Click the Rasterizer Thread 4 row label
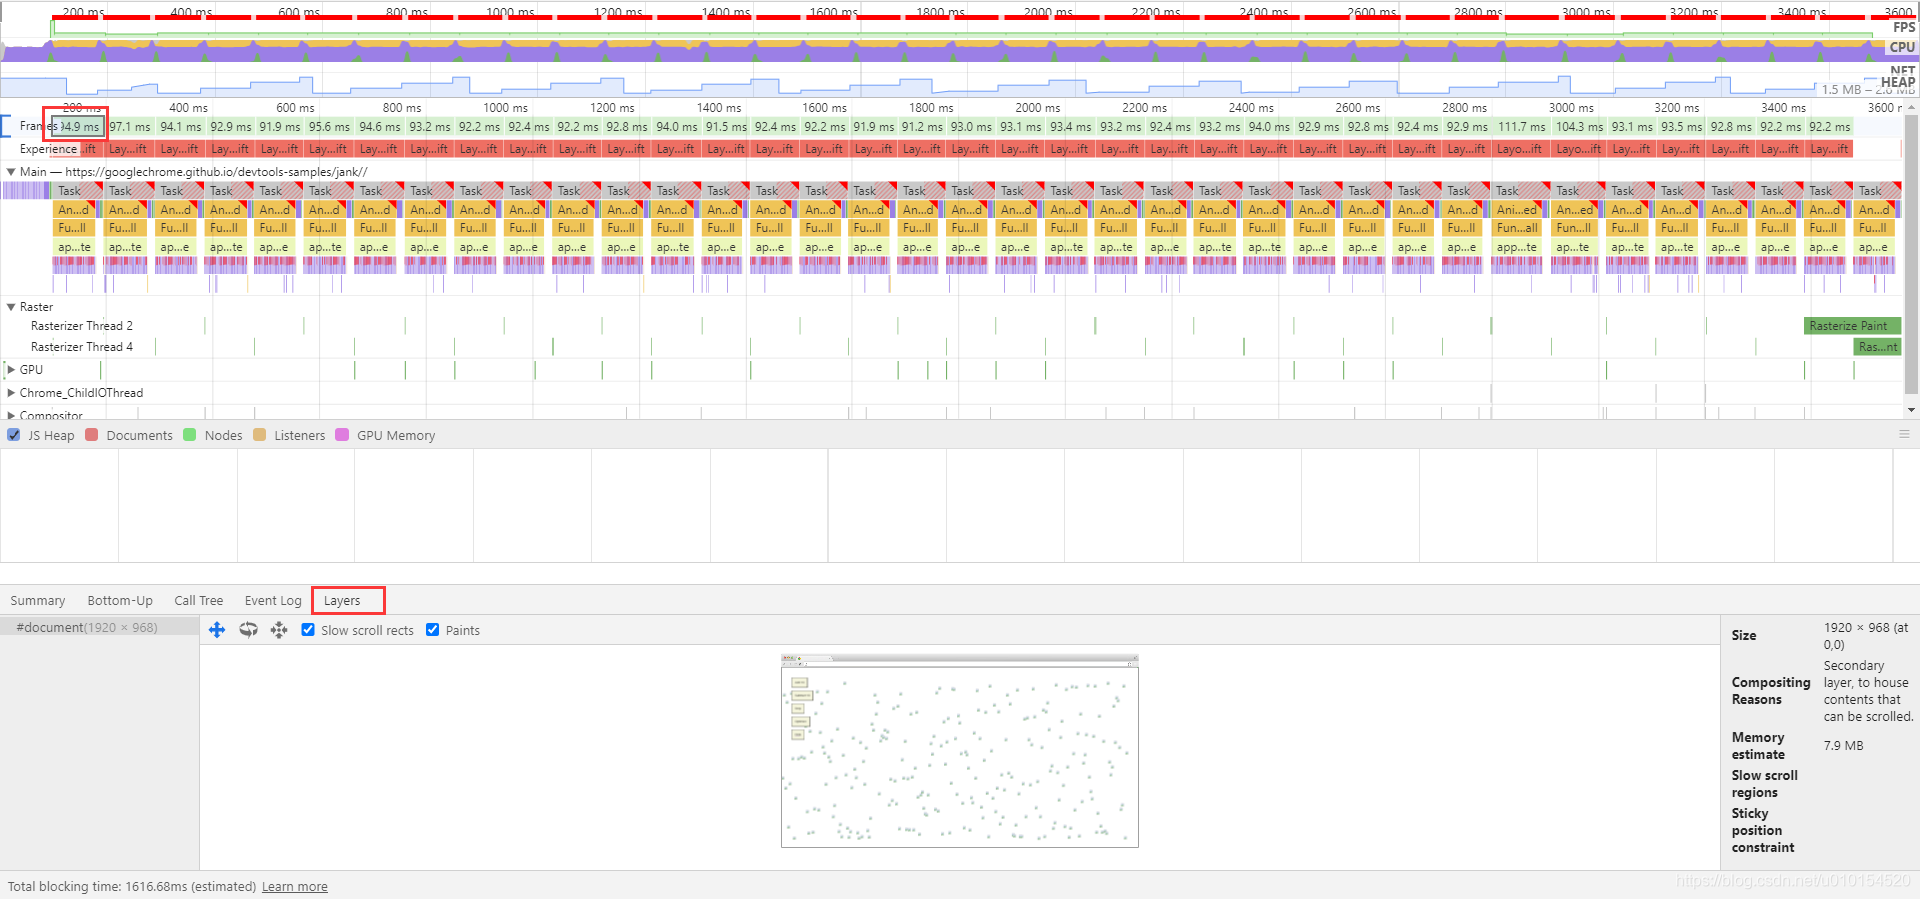The width and height of the screenshot is (1920, 899). pyautogui.click(x=81, y=347)
